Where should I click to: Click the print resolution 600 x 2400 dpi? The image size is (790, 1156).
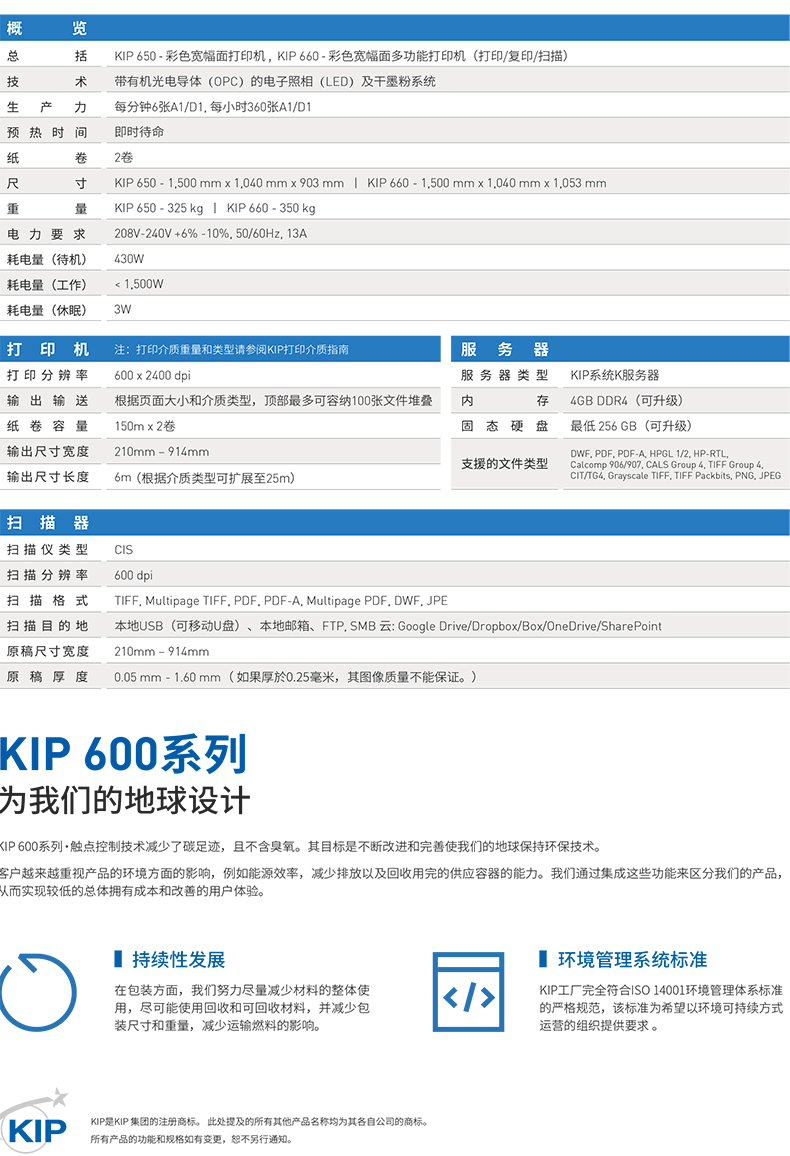pyautogui.click(x=153, y=375)
